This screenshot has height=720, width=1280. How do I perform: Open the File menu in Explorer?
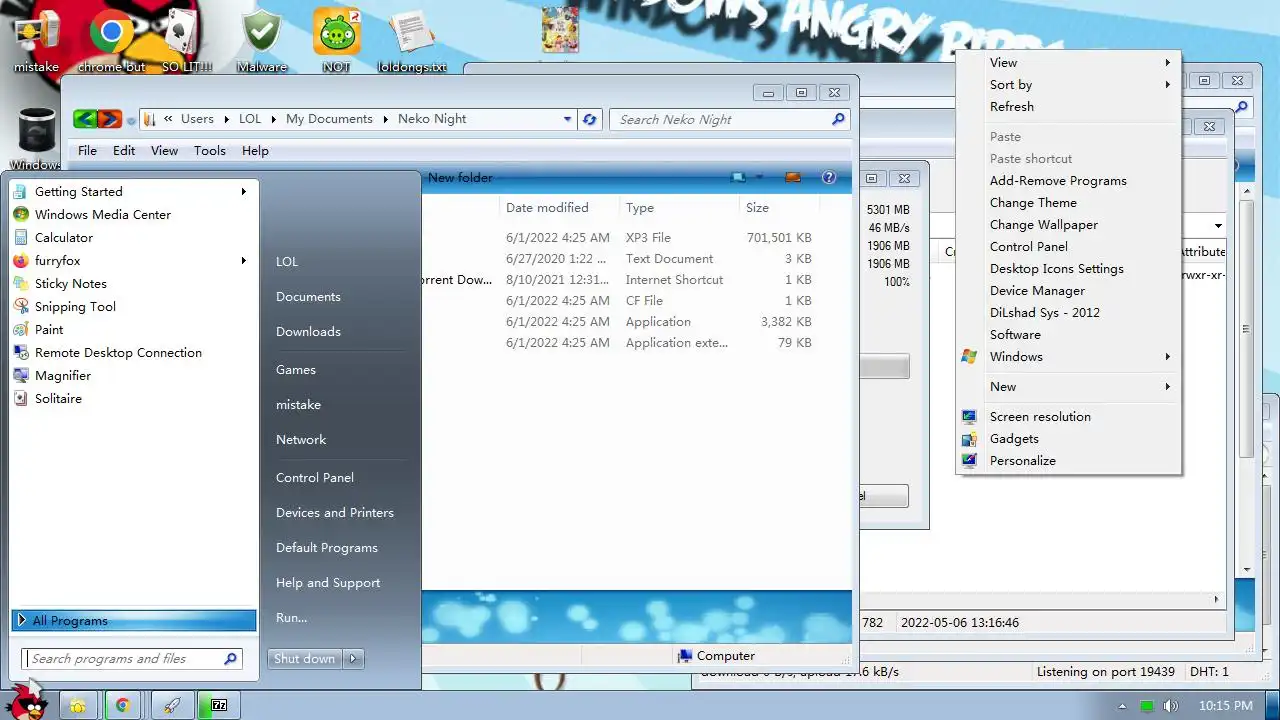(87, 150)
